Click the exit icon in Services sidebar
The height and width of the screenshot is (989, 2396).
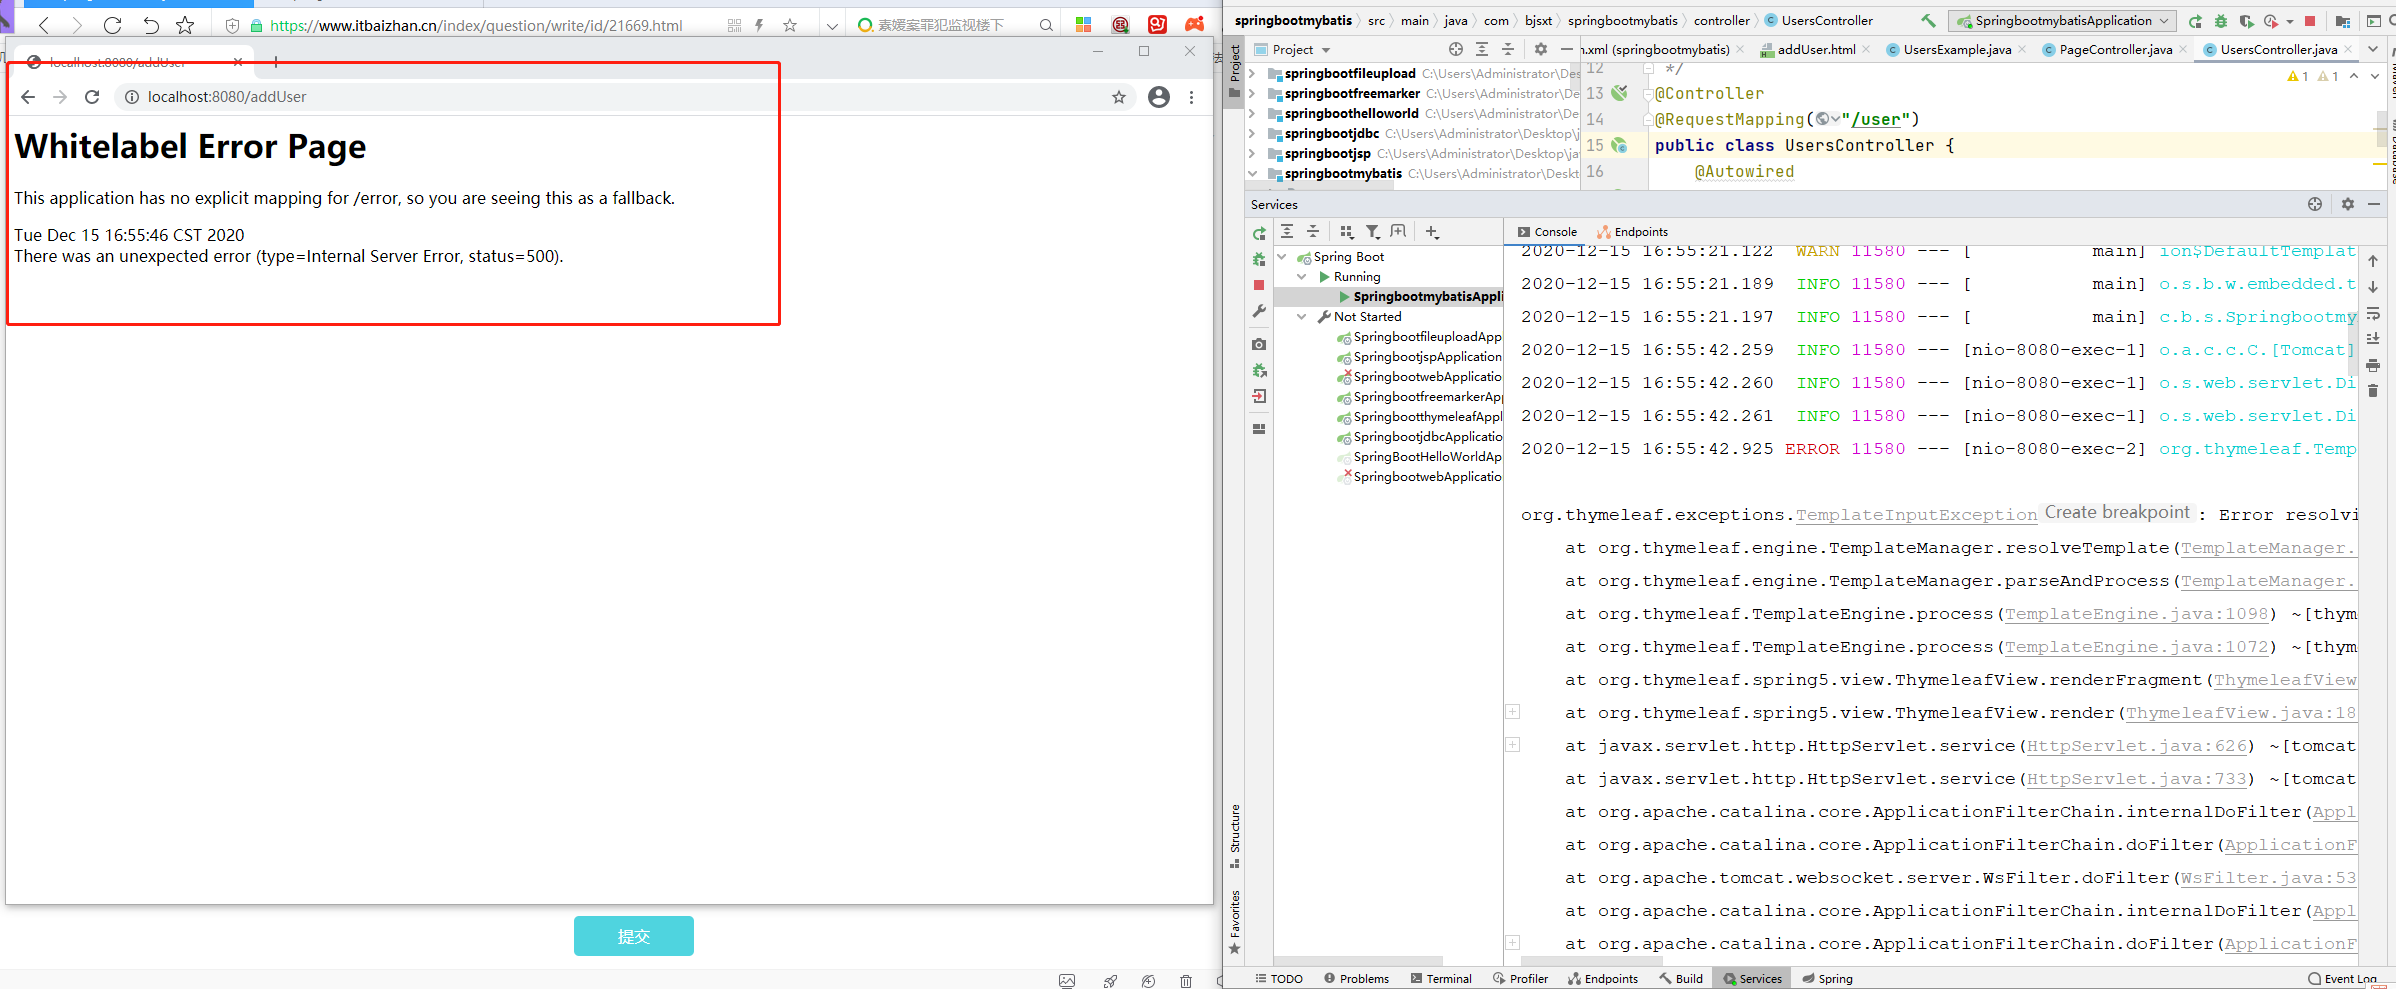coord(1259,397)
